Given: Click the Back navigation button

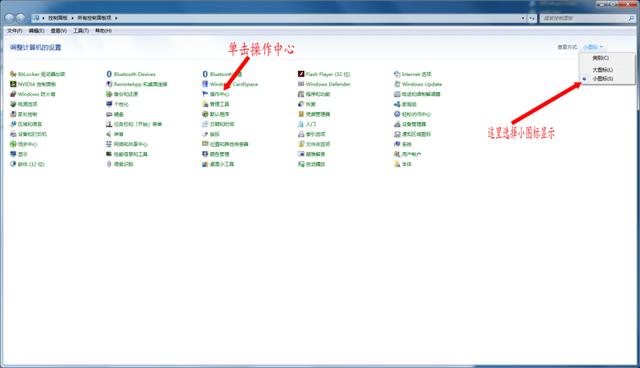Looking at the screenshot, I should [x=9, y=18].
